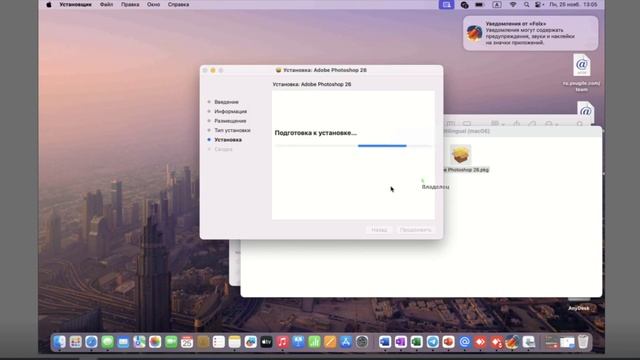
Task: Launch Safari from the Dock
Action: [x=91, y=342]
